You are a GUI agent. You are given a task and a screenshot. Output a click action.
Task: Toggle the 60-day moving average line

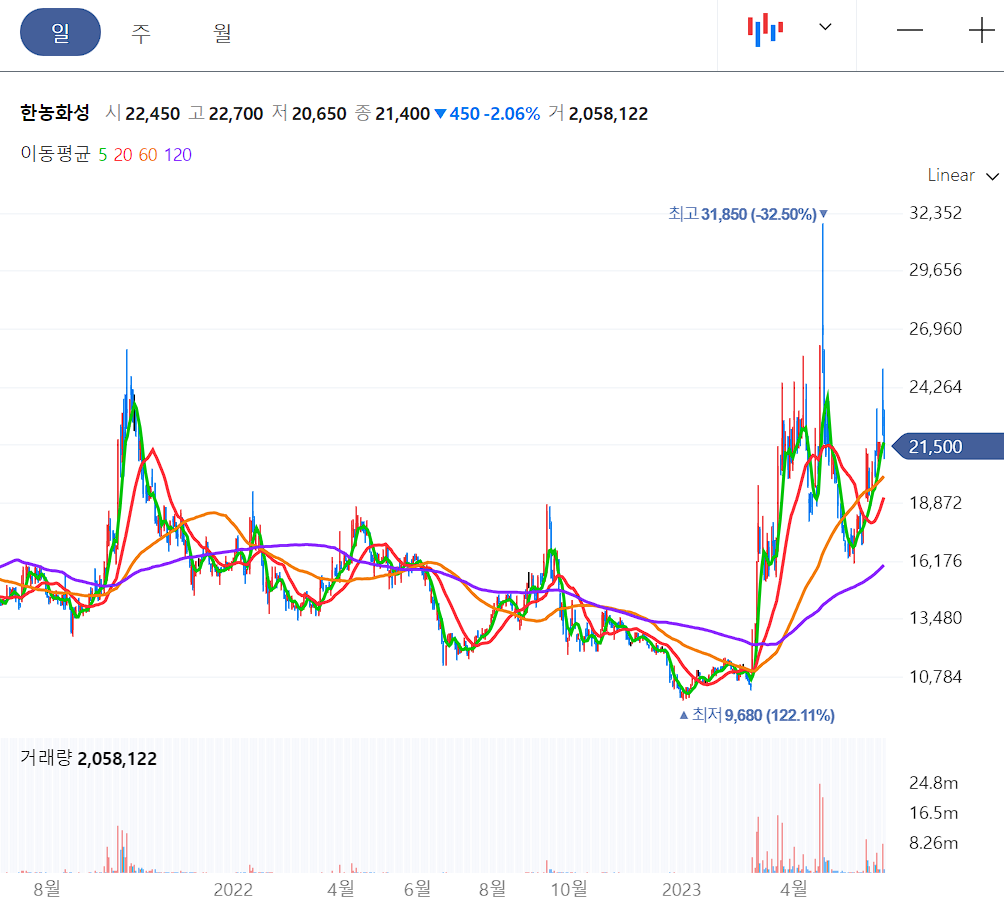click(x=148, y=155)
